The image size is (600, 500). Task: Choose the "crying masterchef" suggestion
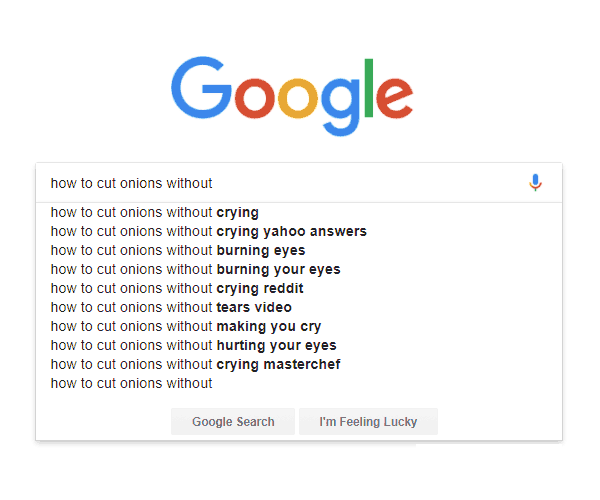[195, 364]
